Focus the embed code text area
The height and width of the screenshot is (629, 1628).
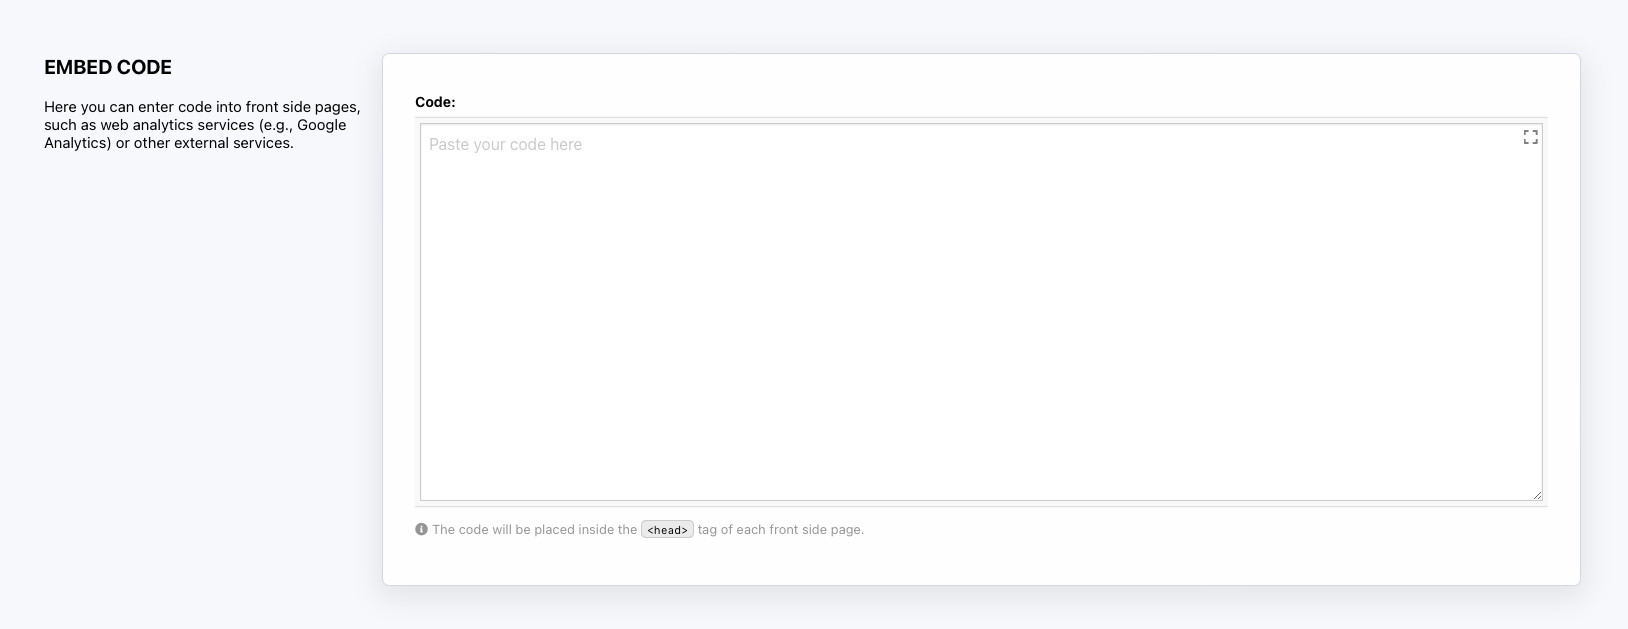(x=980, y=320)
